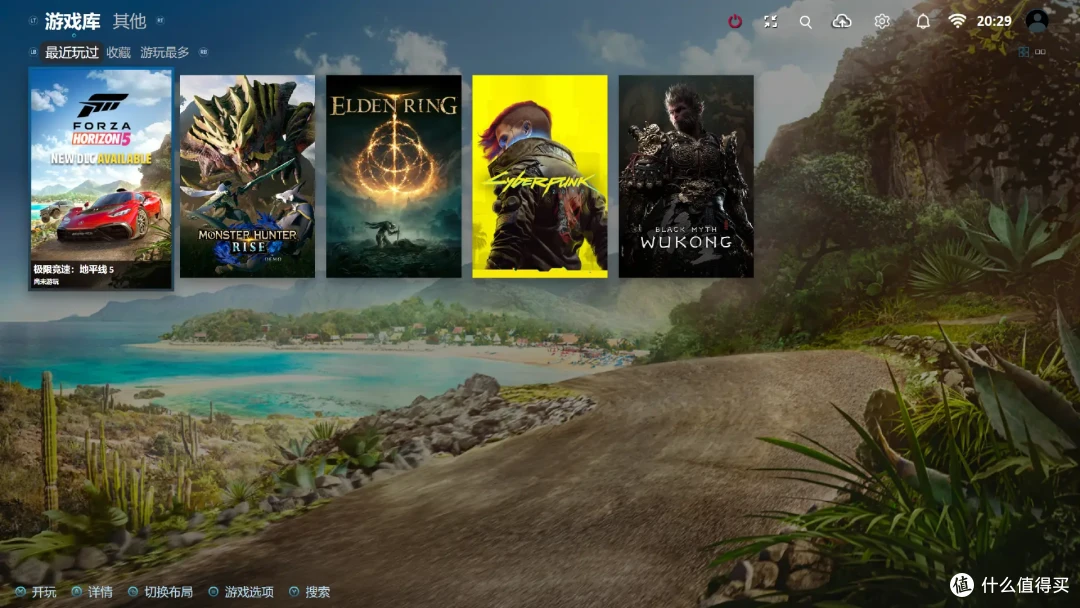Click the cloud upload icon
The image size is (1080, 608).
842,21
